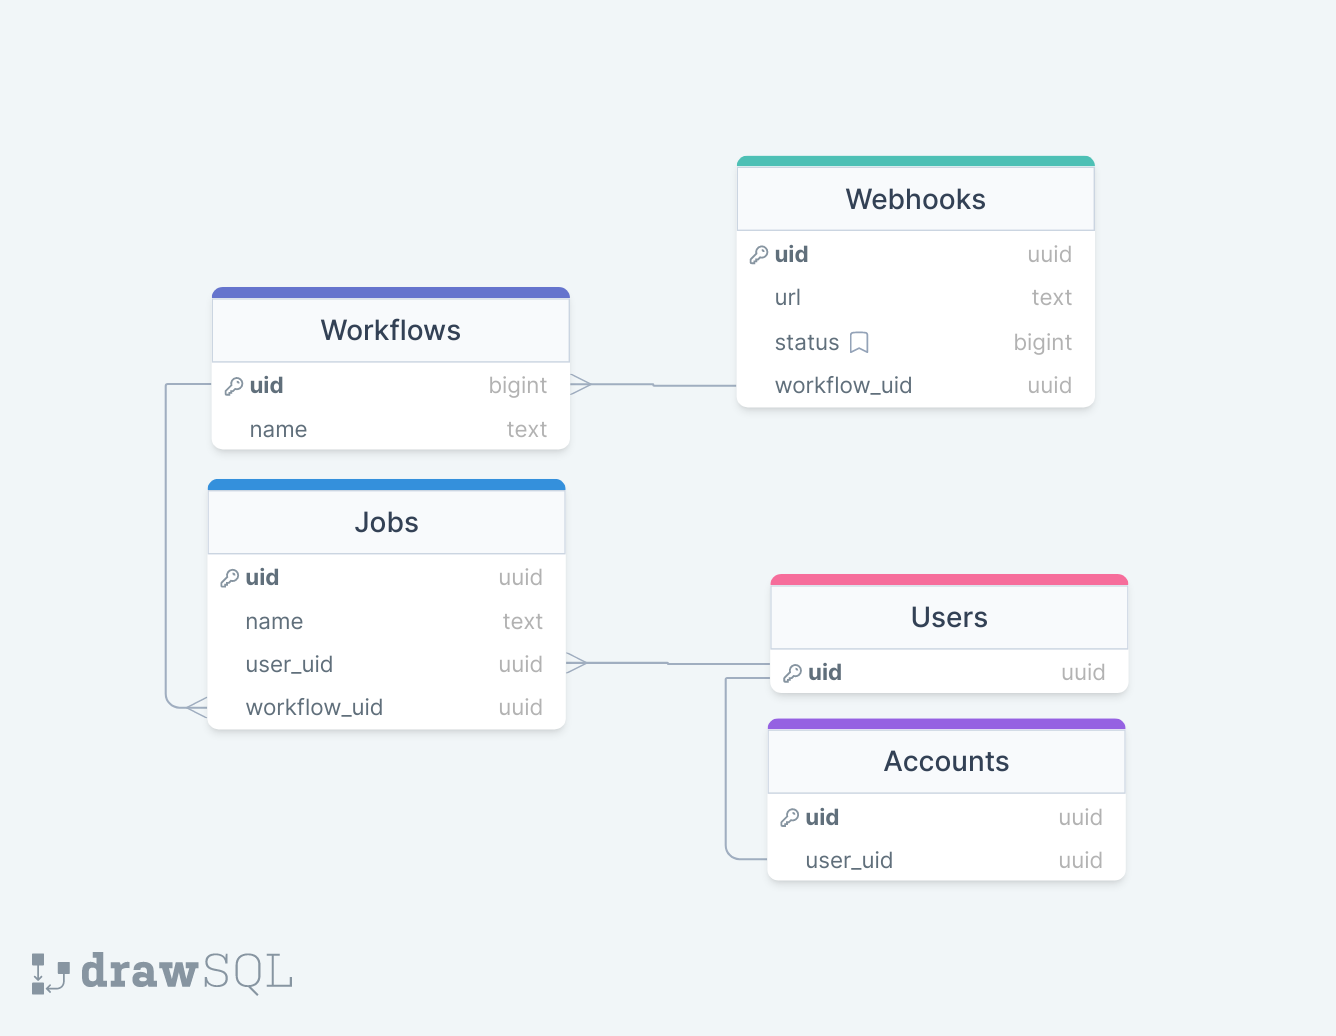Select the user_uid column in Jobs
This screenshot has height=1036, width=1336.
[x=387, y=665]
